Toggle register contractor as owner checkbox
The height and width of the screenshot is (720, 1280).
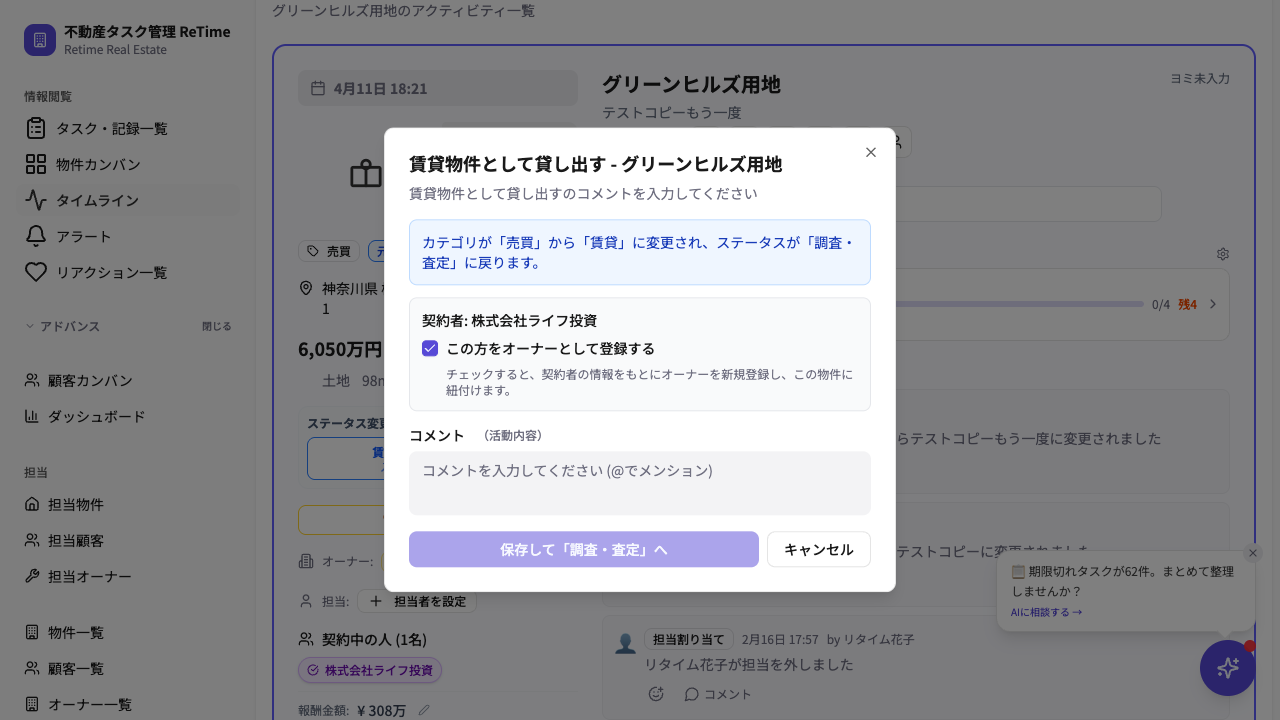tap(430, 349)
